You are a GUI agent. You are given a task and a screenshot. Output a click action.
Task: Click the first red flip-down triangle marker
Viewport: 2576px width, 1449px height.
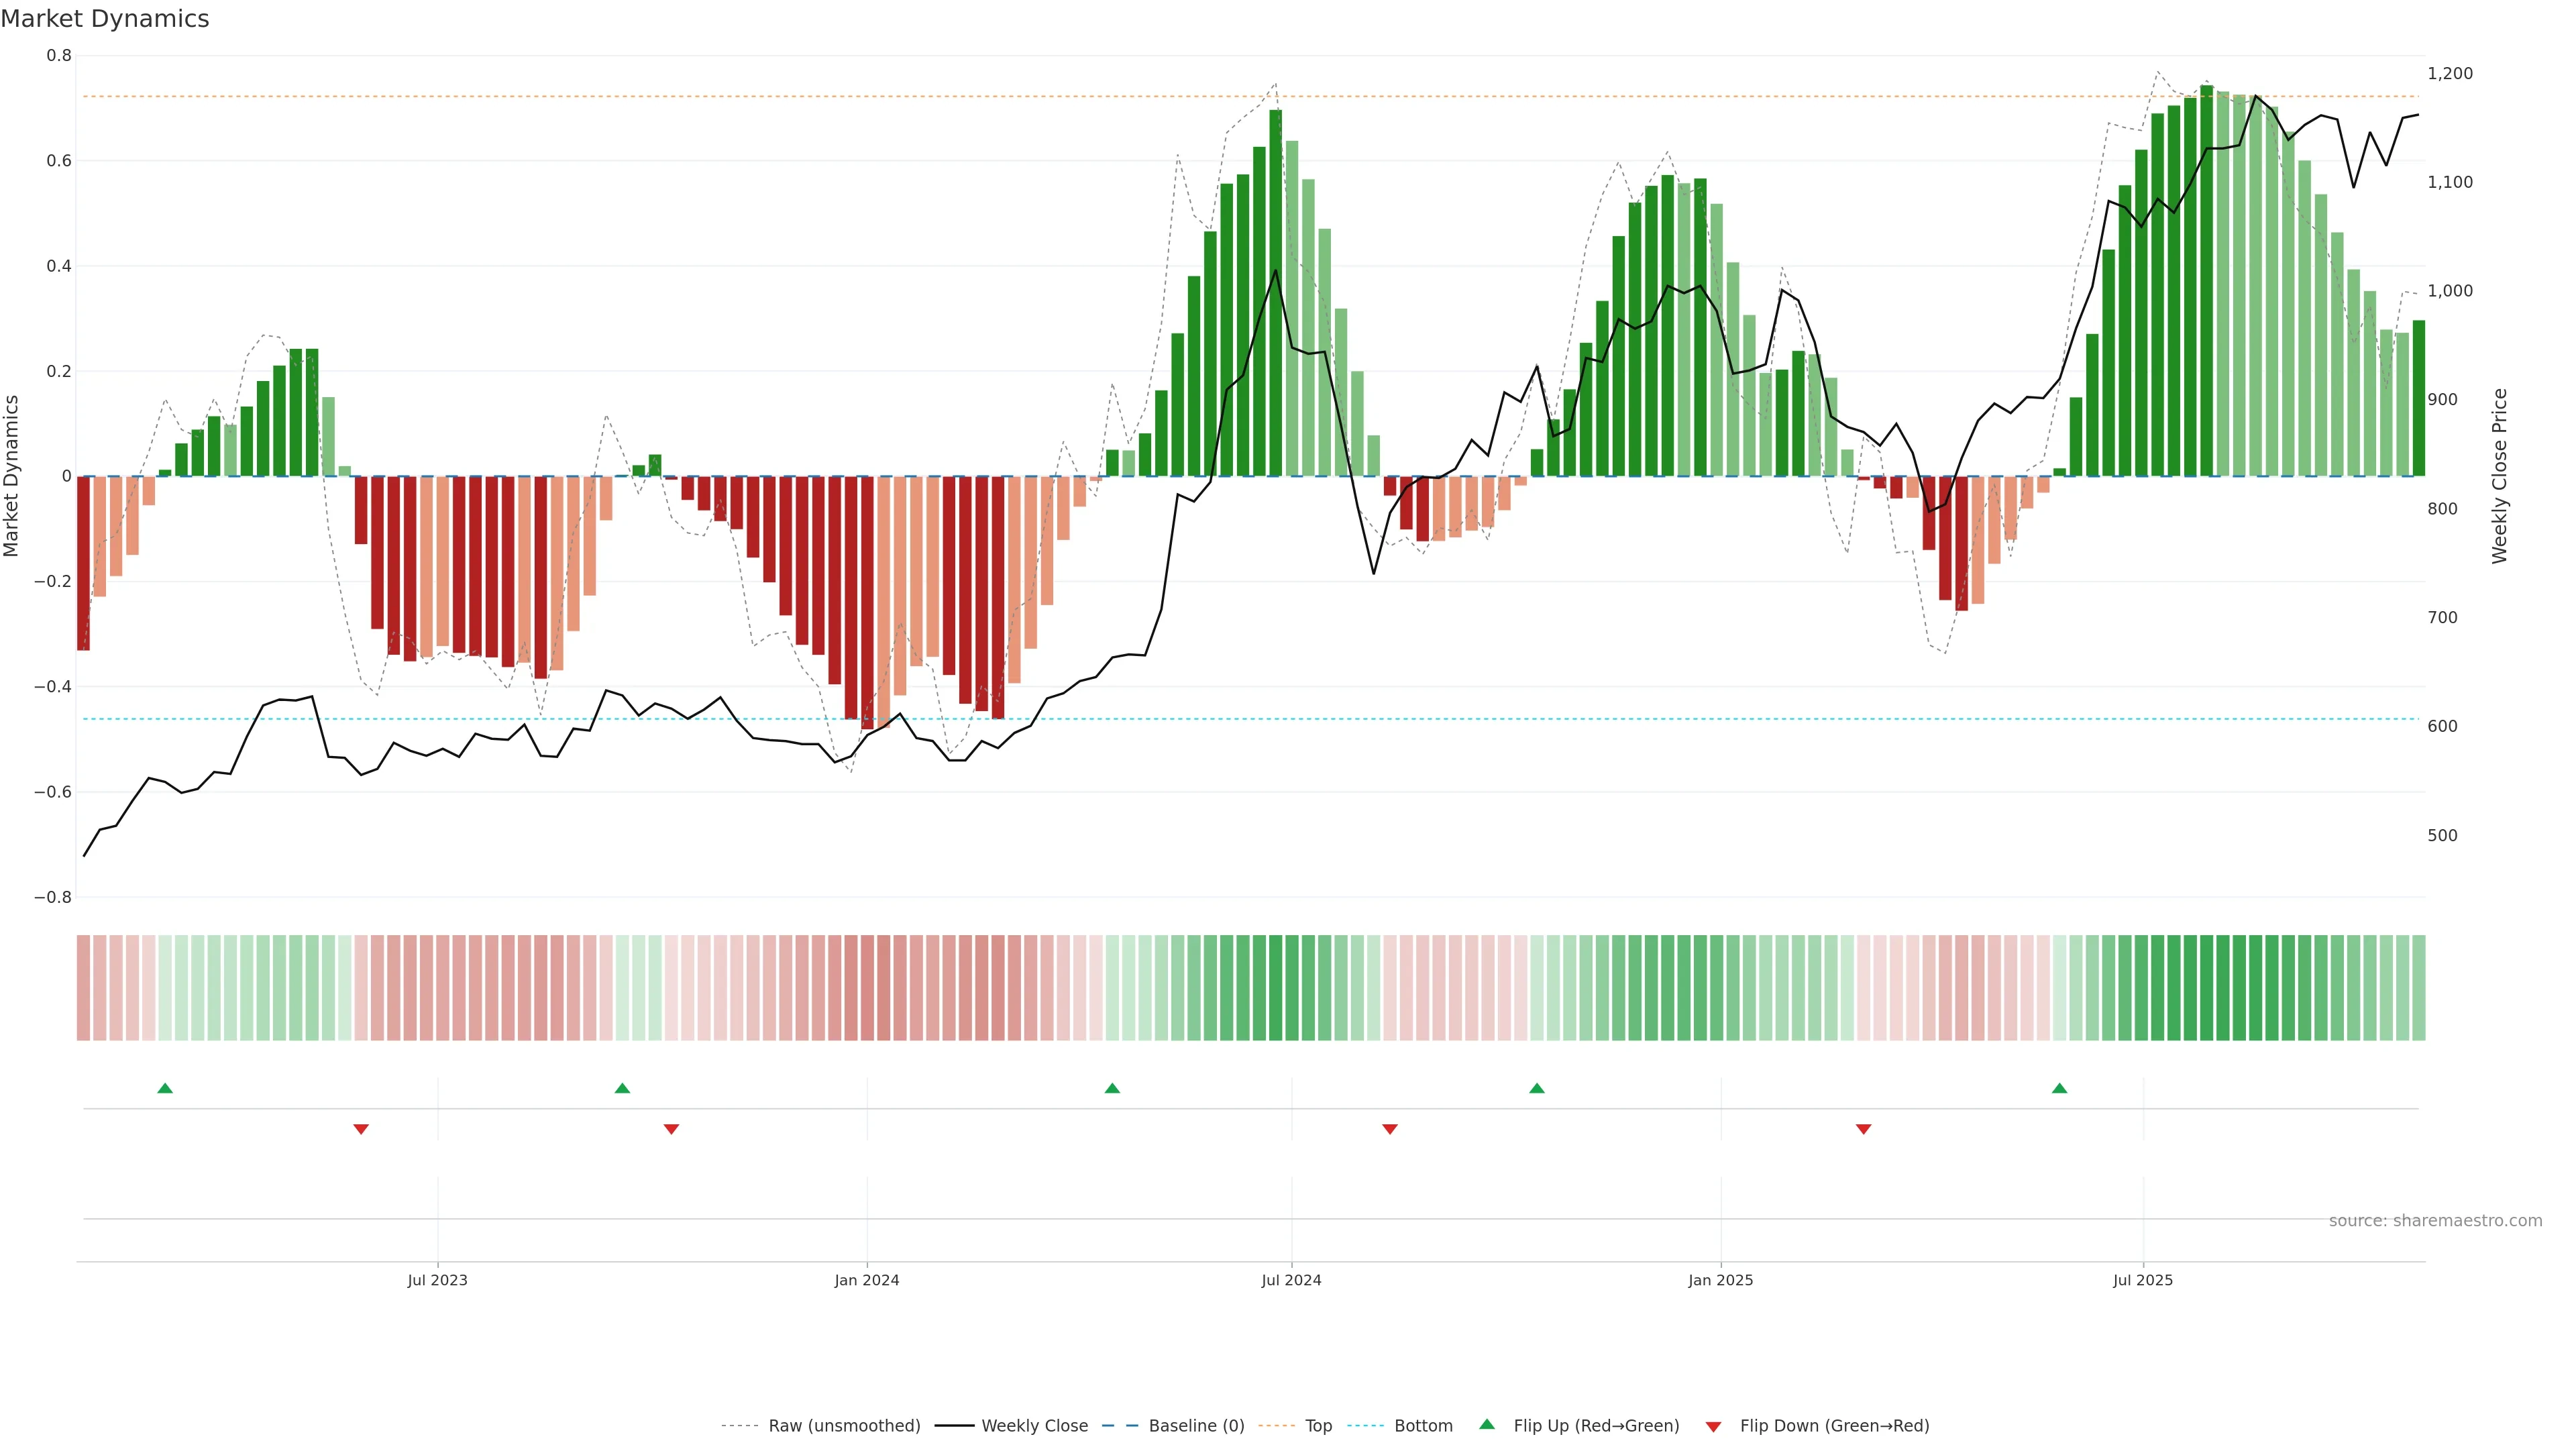(x=361, y=1129)
